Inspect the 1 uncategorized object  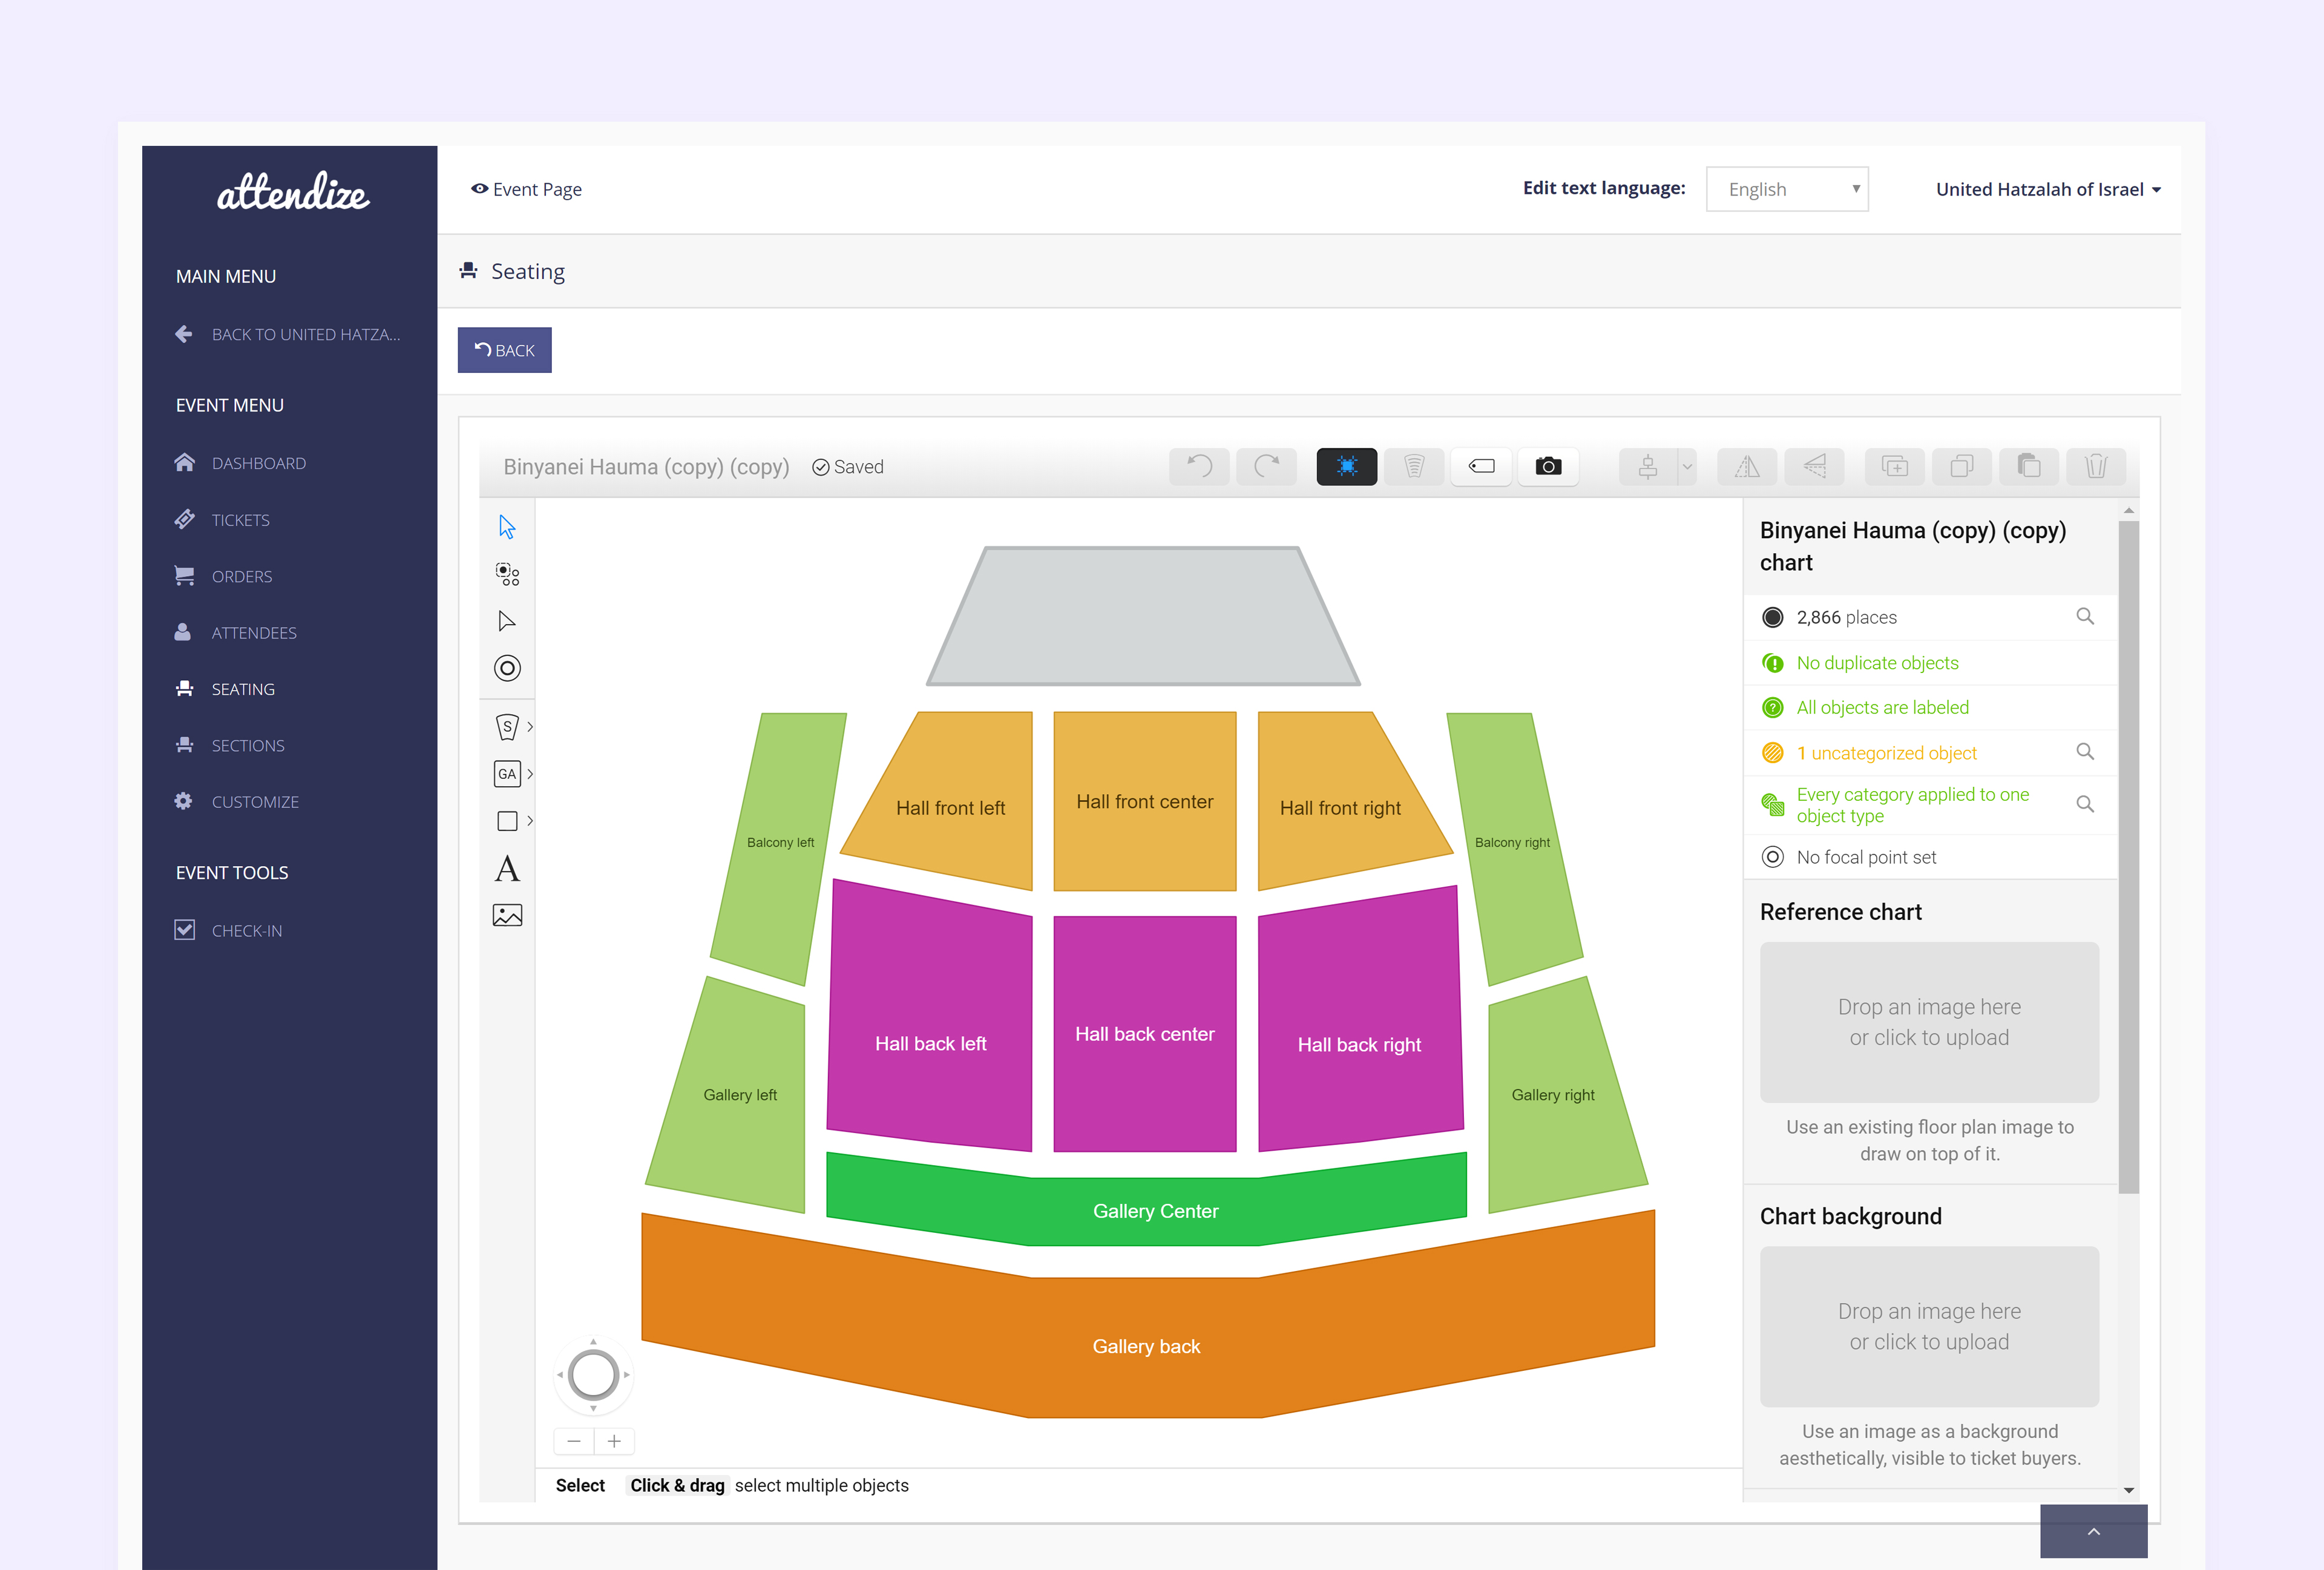[x=1886, y=753]
